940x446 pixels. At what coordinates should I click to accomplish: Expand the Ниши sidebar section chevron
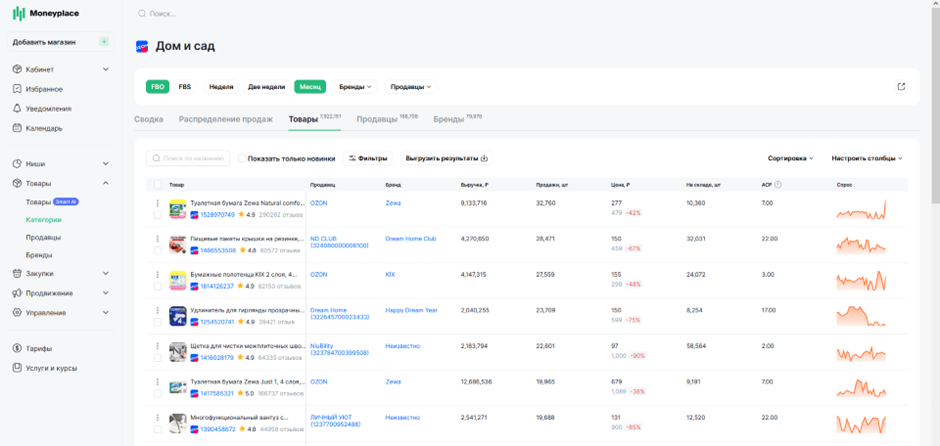(106, 163)
